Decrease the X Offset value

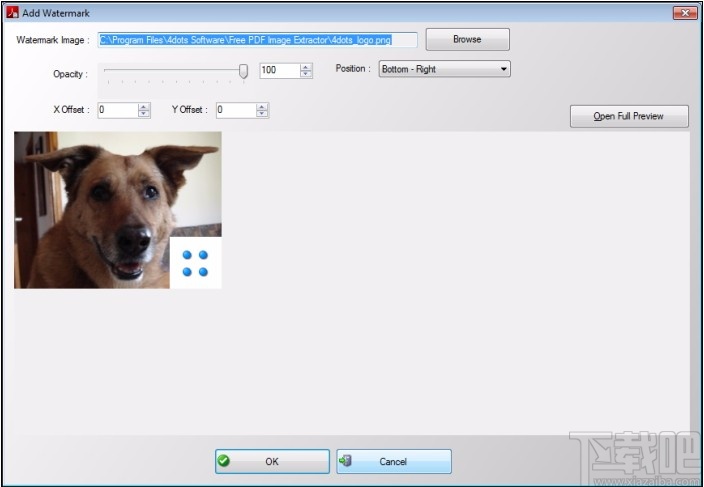[144, 114]
